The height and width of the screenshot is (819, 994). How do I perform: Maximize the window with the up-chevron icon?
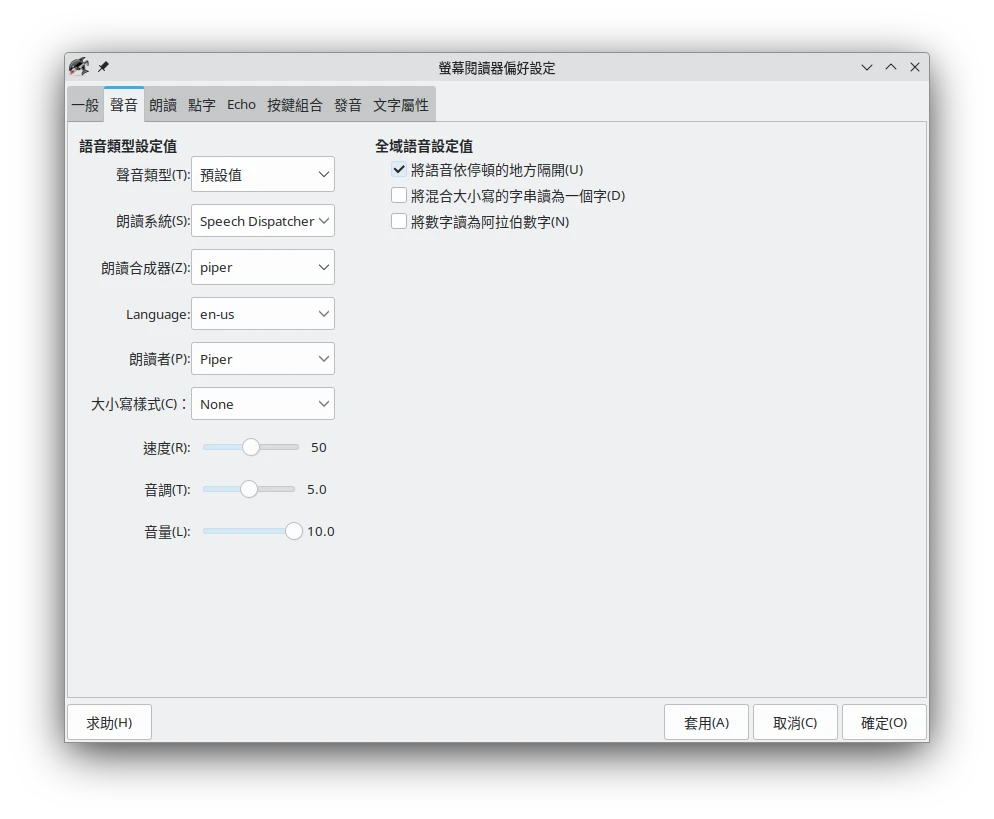891,67
